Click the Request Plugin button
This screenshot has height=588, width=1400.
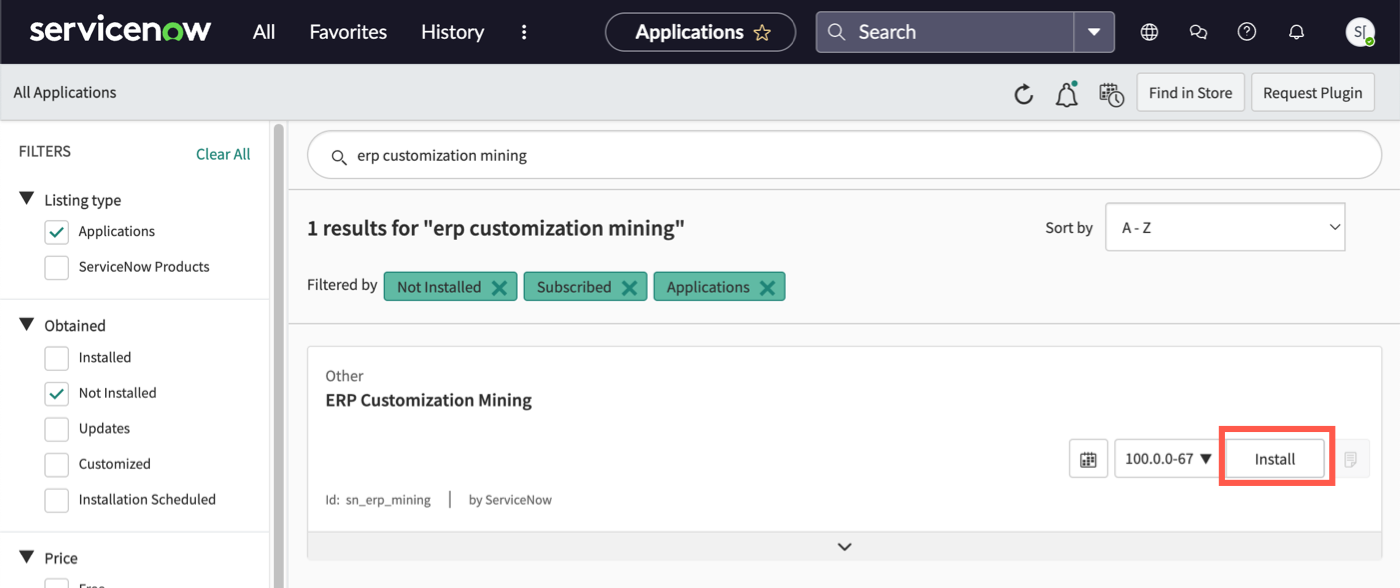point(1312,92)
